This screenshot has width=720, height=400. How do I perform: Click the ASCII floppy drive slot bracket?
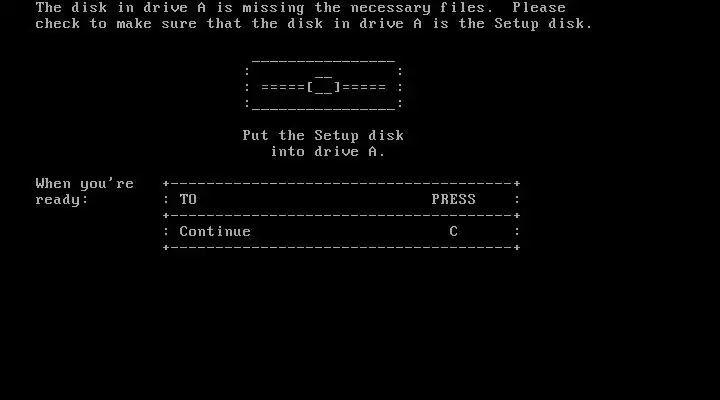click(324, 86)
